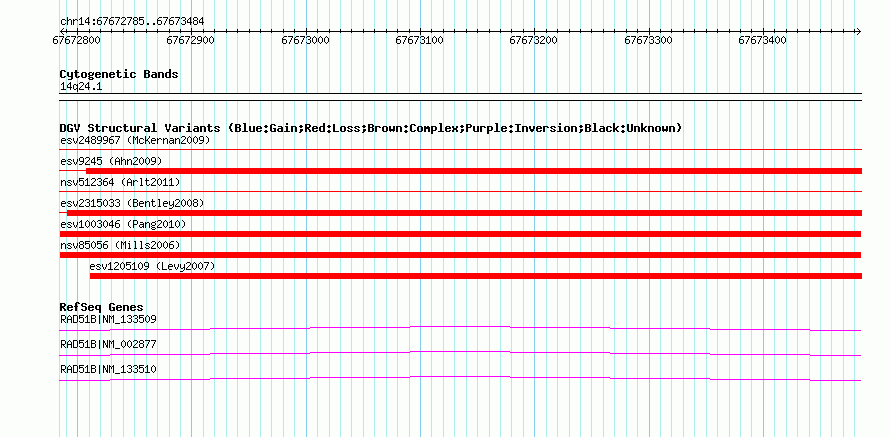Click the magenta intron line of NM_133509
The height and width of the screenshot is (437, 890).
tap(460, 328)
